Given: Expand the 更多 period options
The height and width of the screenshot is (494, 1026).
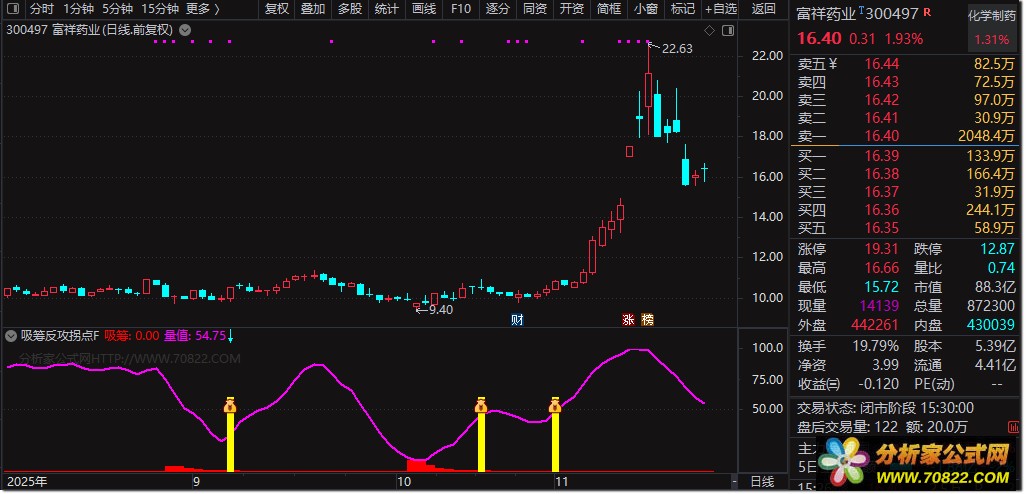Looking at the screenshot, I should [x=203, y=9].
